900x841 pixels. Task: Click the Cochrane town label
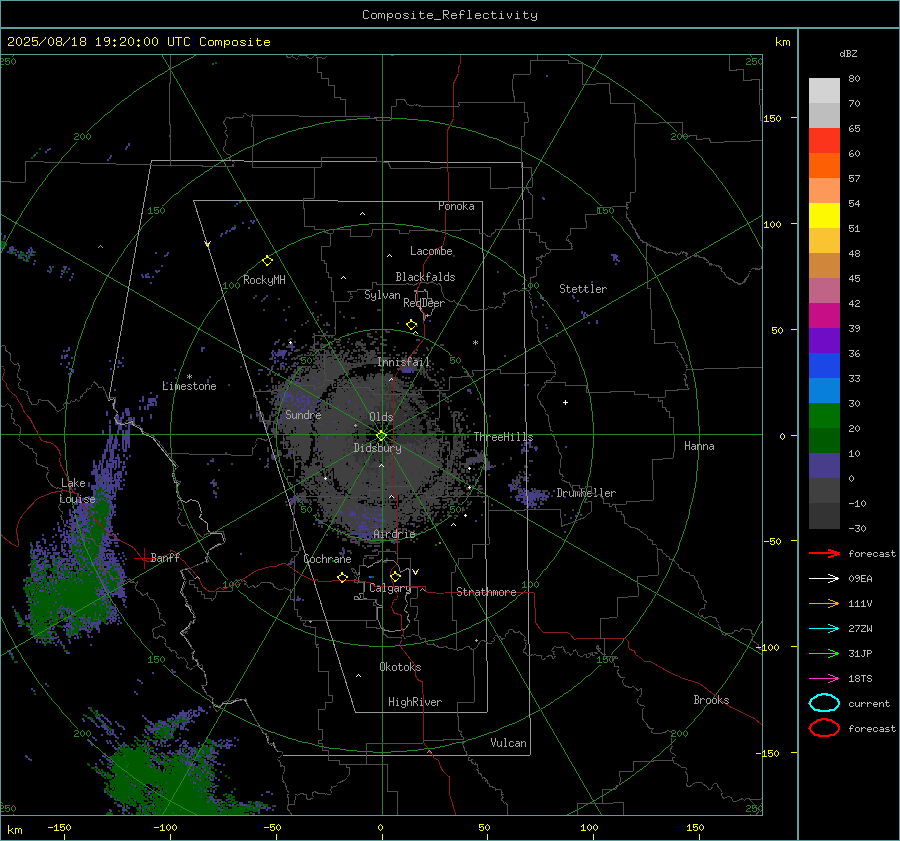coord(327,559)
